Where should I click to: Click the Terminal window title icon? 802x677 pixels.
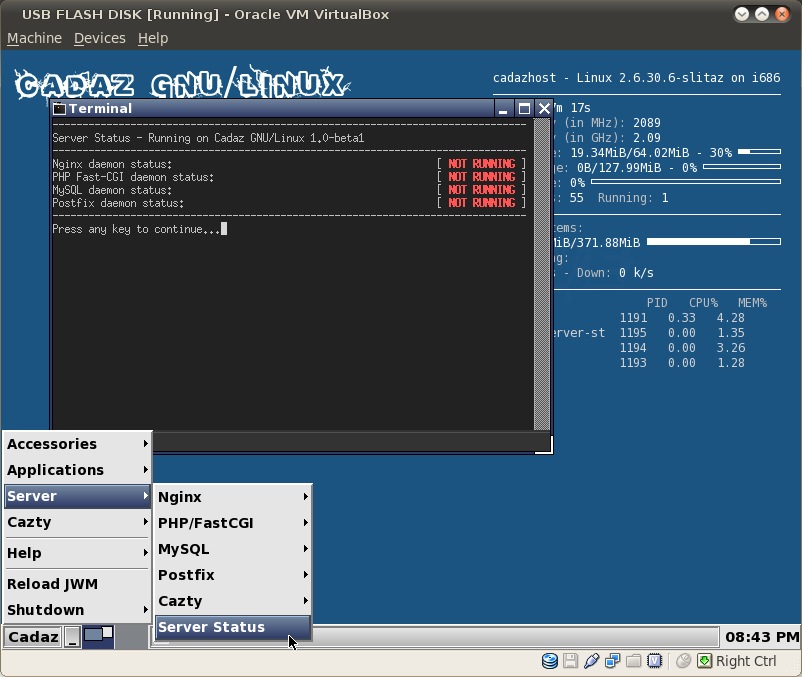[x=59, y=109]
